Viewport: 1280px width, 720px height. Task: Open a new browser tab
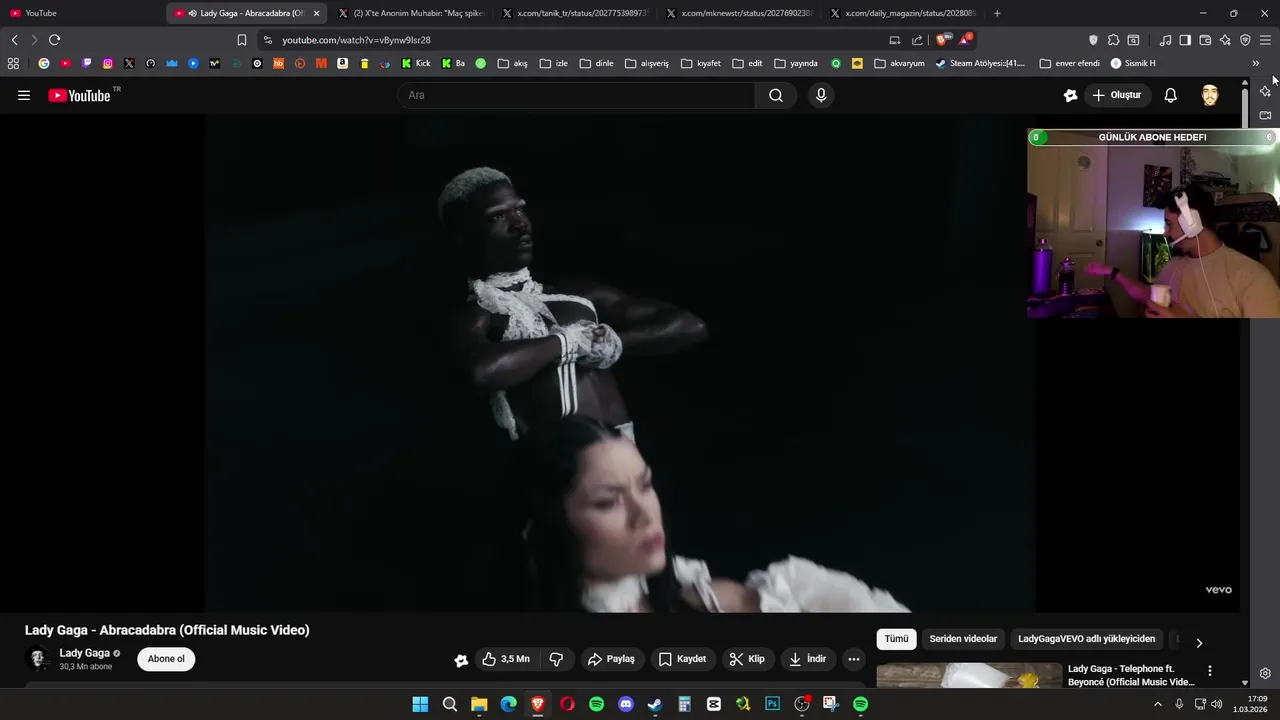(x=997, y=13)
